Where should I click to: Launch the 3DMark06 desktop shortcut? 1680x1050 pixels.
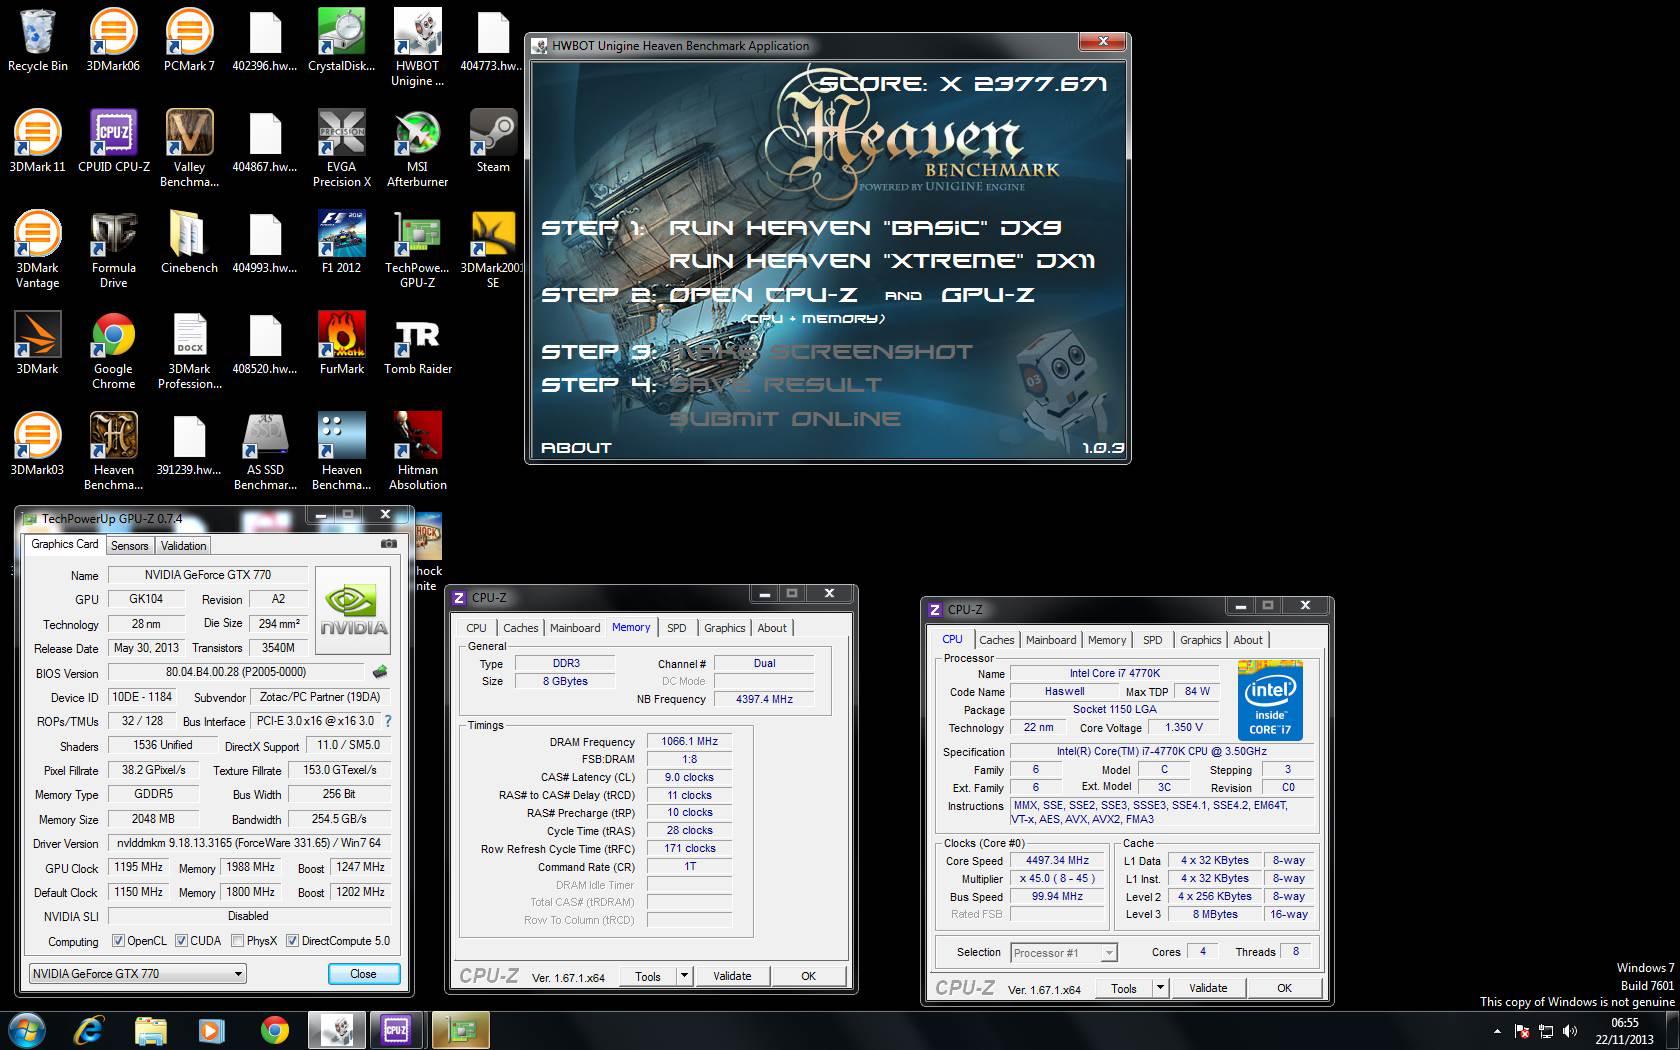[x=113, y=41]
